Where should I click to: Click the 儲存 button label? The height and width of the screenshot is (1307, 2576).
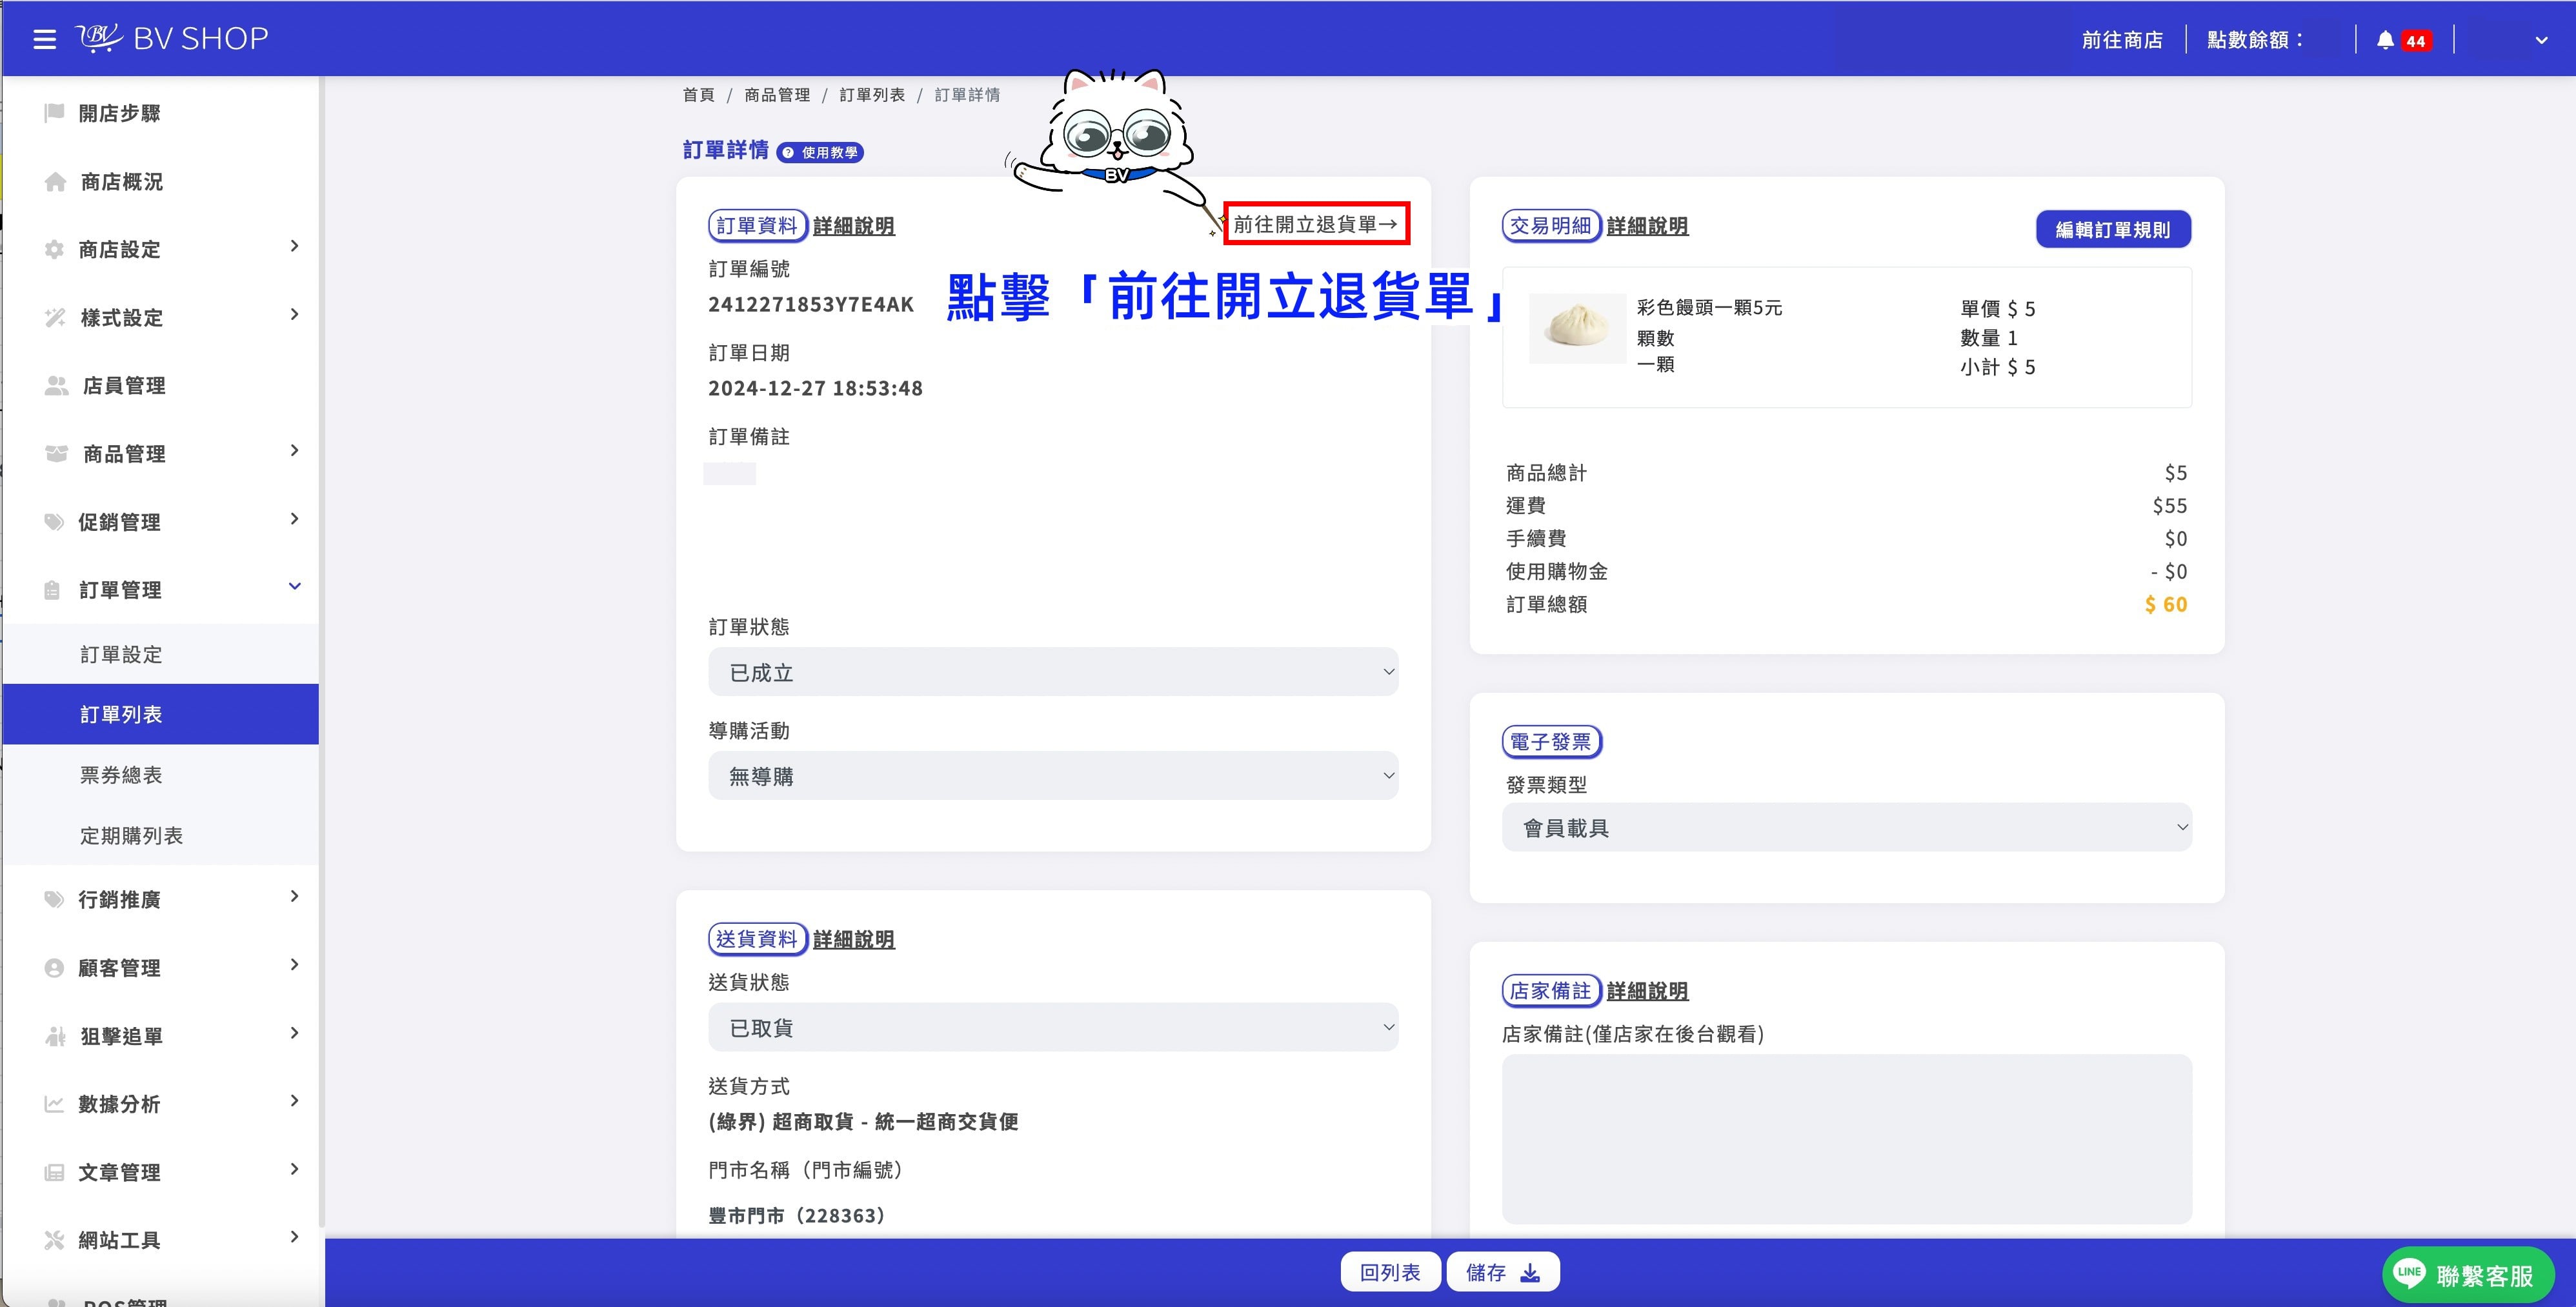(x=1485, y=1272)
